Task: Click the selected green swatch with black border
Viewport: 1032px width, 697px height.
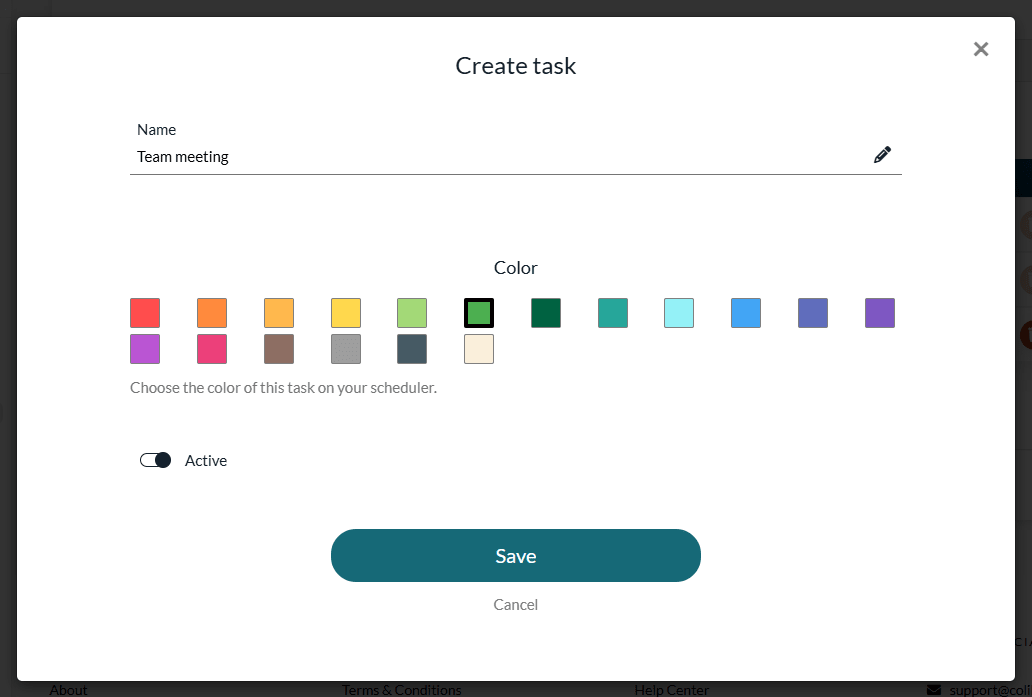Action: pos(479,313)
